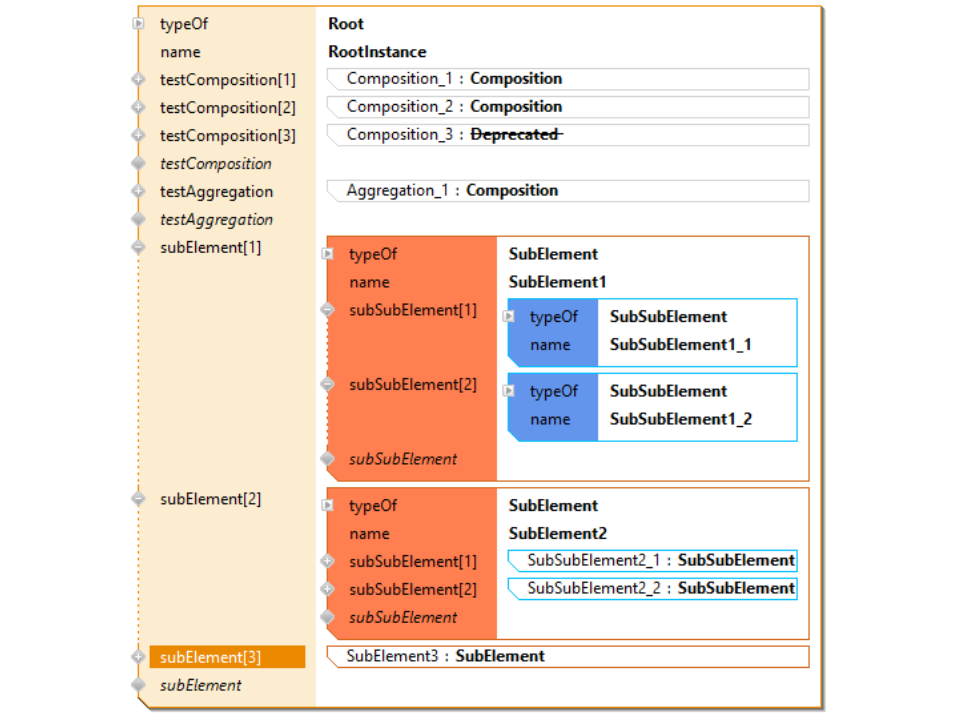Select italic subSubElement label in SubElement1 block
This screenshot has height=720, width=960.
point(403,459)
